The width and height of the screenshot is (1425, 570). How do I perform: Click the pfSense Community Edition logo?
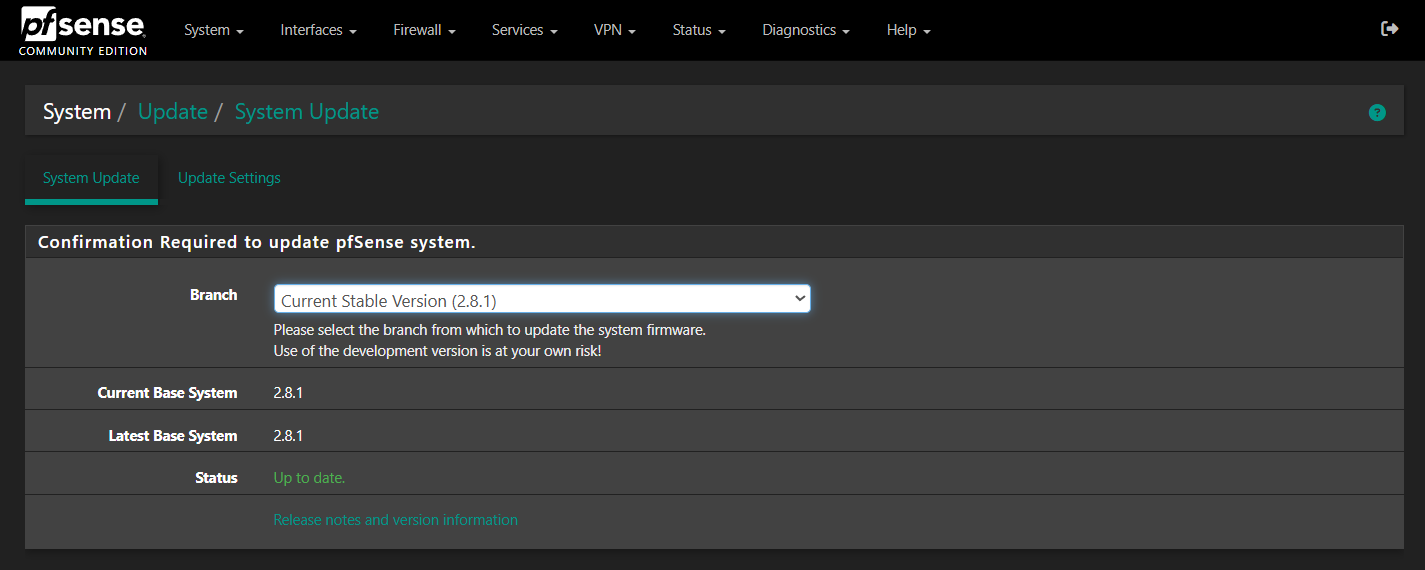pos(83,31)
